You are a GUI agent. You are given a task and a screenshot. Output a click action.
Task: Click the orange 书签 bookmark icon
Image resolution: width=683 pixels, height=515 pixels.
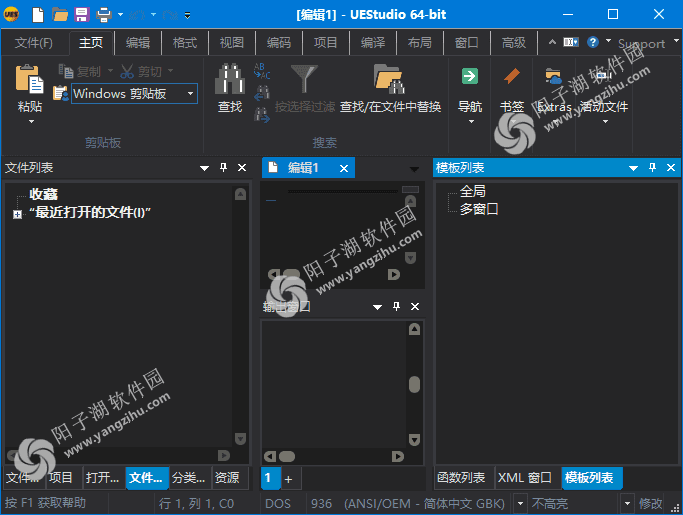pos(512,76)
